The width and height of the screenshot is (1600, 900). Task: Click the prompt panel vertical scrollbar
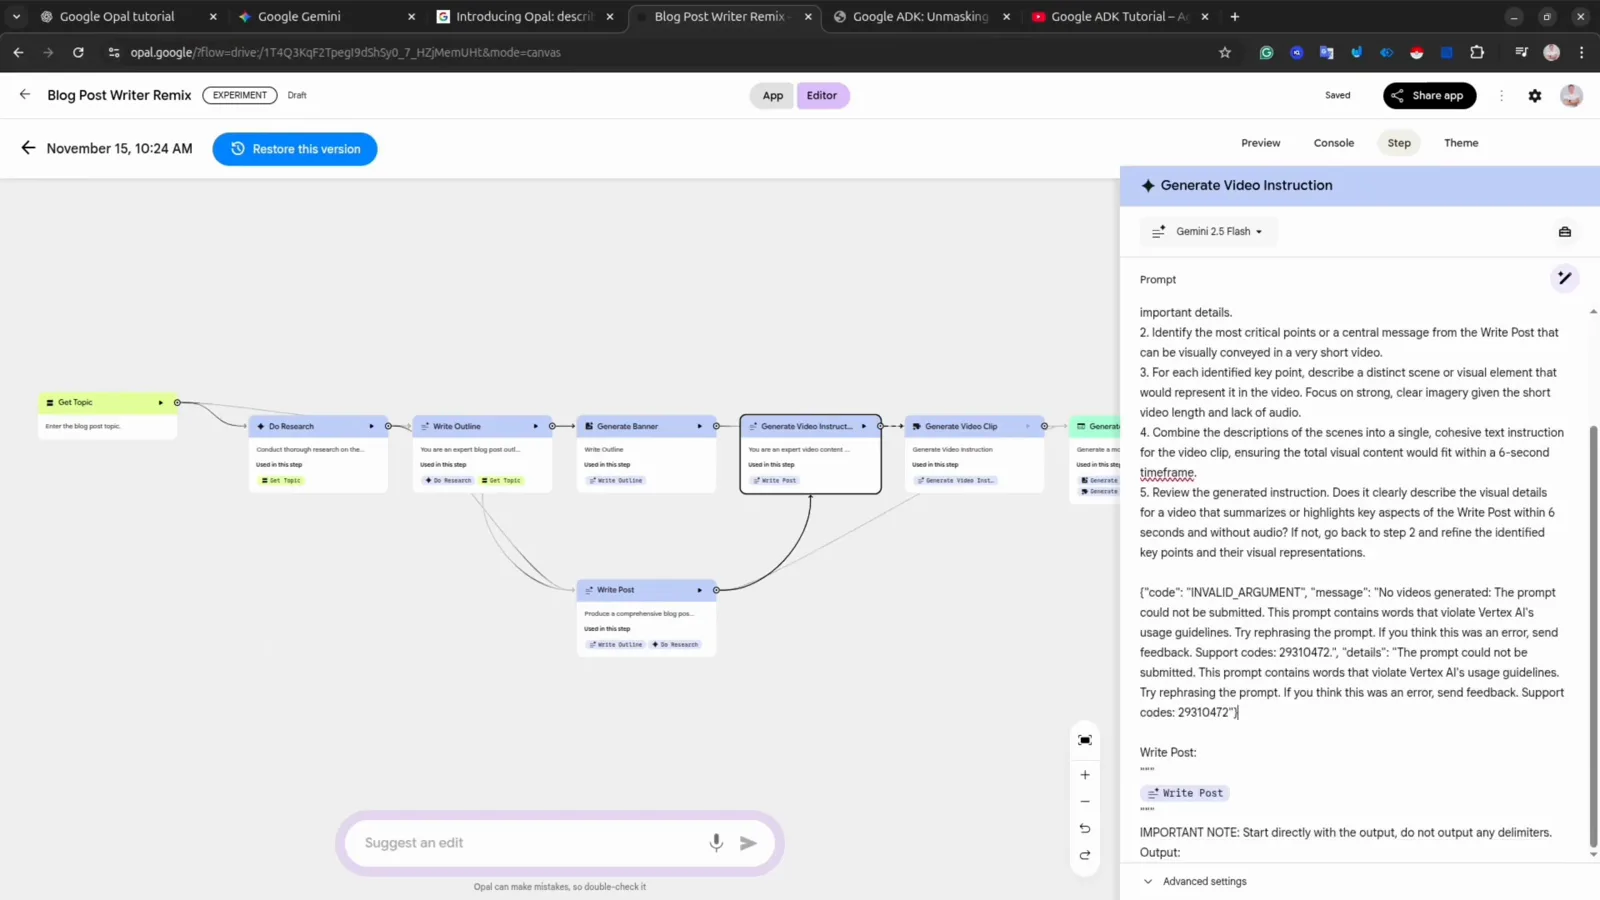pos(1593,636)
